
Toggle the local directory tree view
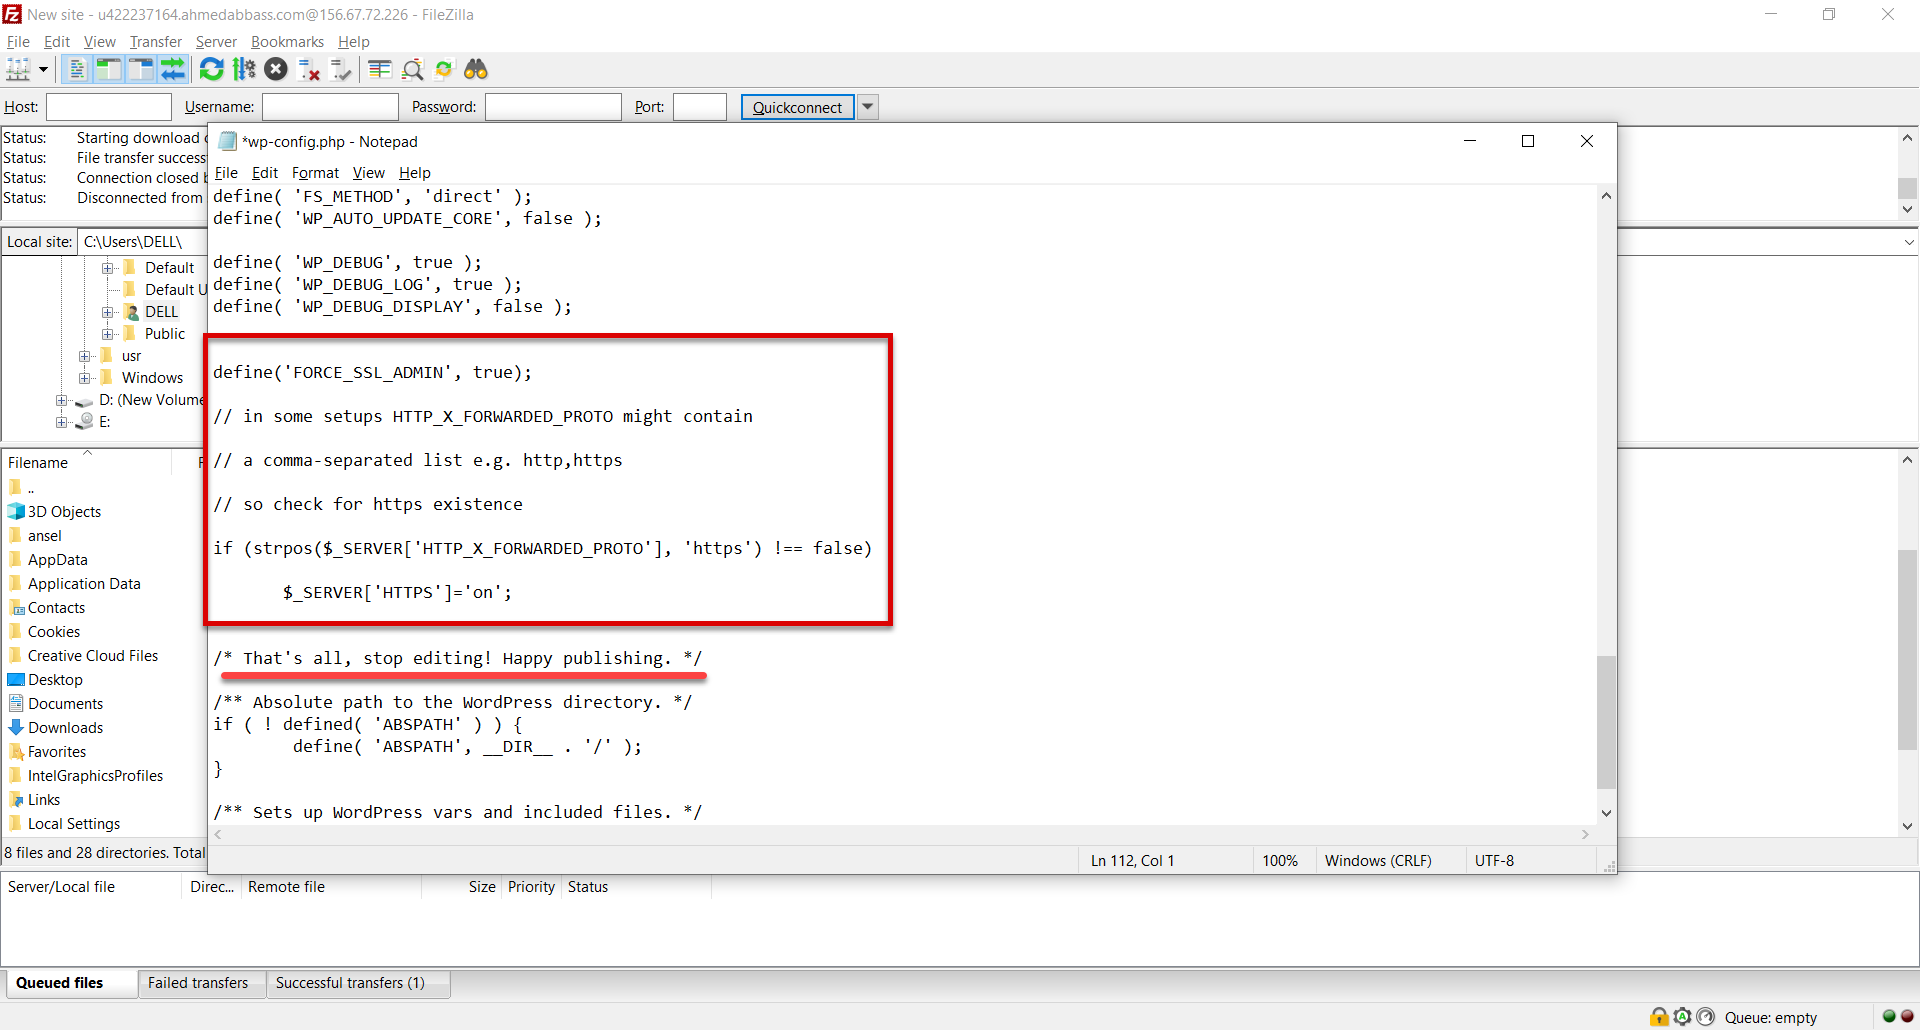108,70
